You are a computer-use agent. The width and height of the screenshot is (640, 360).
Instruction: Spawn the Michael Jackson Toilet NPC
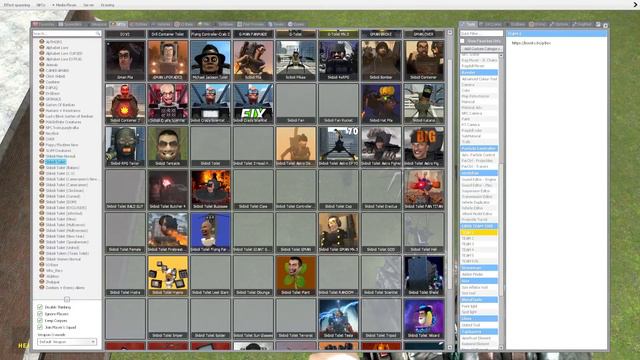click(x=210, y=60)
